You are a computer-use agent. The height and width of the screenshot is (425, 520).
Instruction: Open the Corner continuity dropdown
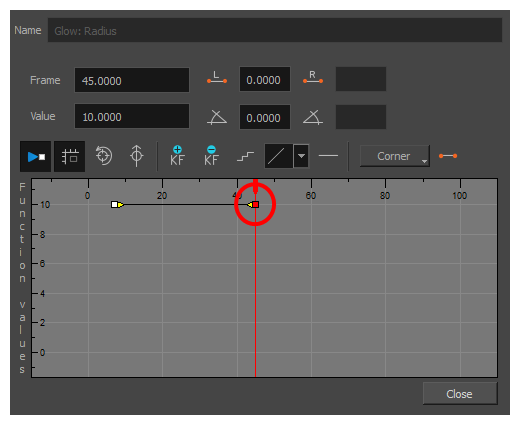[x=395, y=156]
